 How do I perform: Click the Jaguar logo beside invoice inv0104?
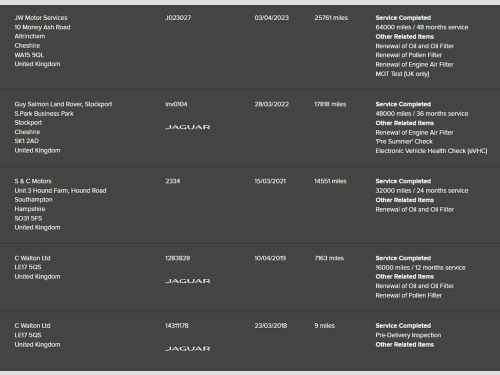pyautogui.click(x=188, y=127)
